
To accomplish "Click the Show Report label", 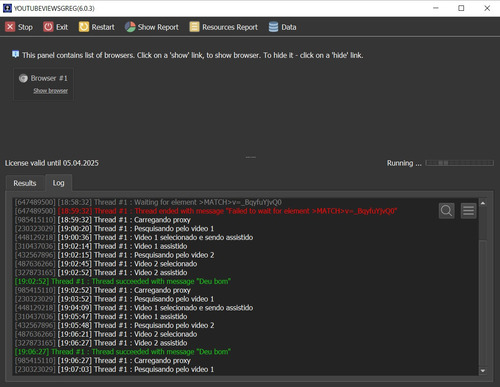I will point(158,27).
